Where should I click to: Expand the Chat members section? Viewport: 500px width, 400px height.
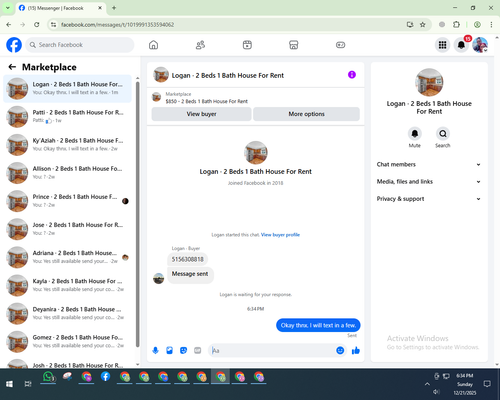429,164
